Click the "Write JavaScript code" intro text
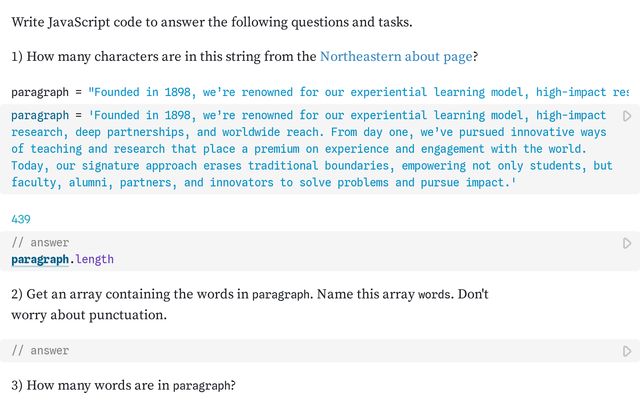The height and width of the screenshot is (400, 640). pyautogui.click(x=212, y=22)
